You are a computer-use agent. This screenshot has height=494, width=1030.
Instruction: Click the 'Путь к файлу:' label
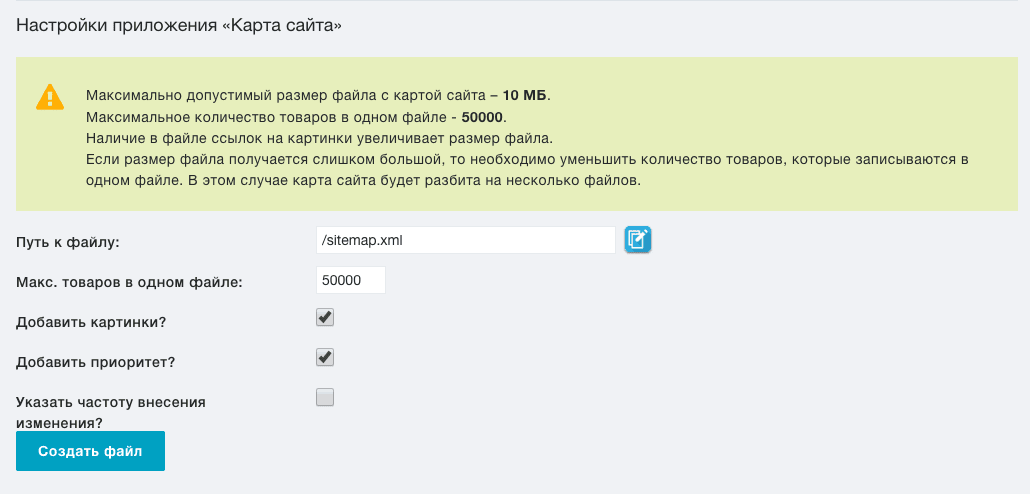(68, 242)
